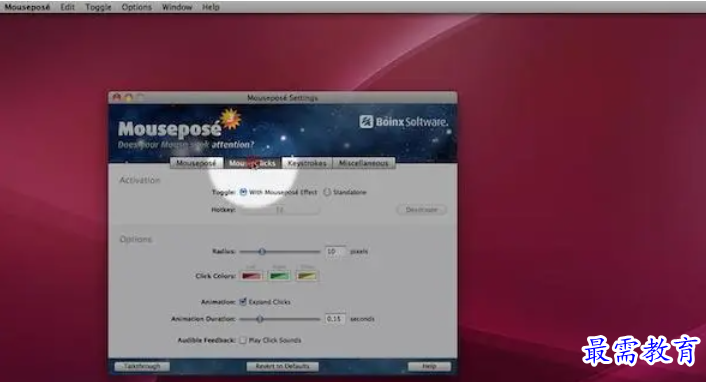This screenshot has height=382, width=706.
Task: Switch to the Mouse Clicks tab
Action: pyautogui.click(x=252, y=163)
